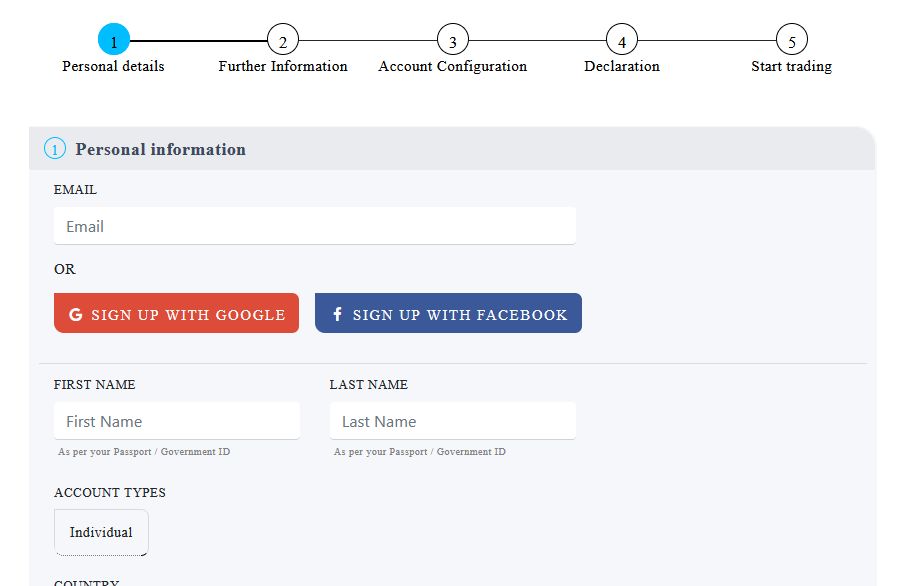
Task: Click into the Last Name field
Action: click(453, 421)
